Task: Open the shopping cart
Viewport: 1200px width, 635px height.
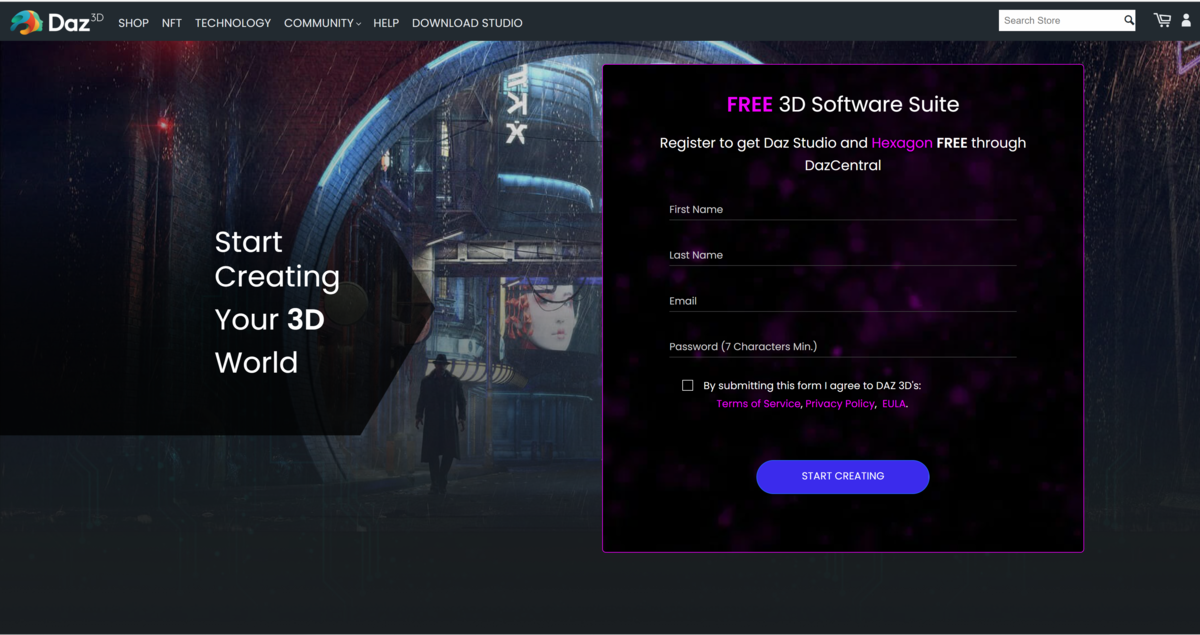Action: point(1162,20)
